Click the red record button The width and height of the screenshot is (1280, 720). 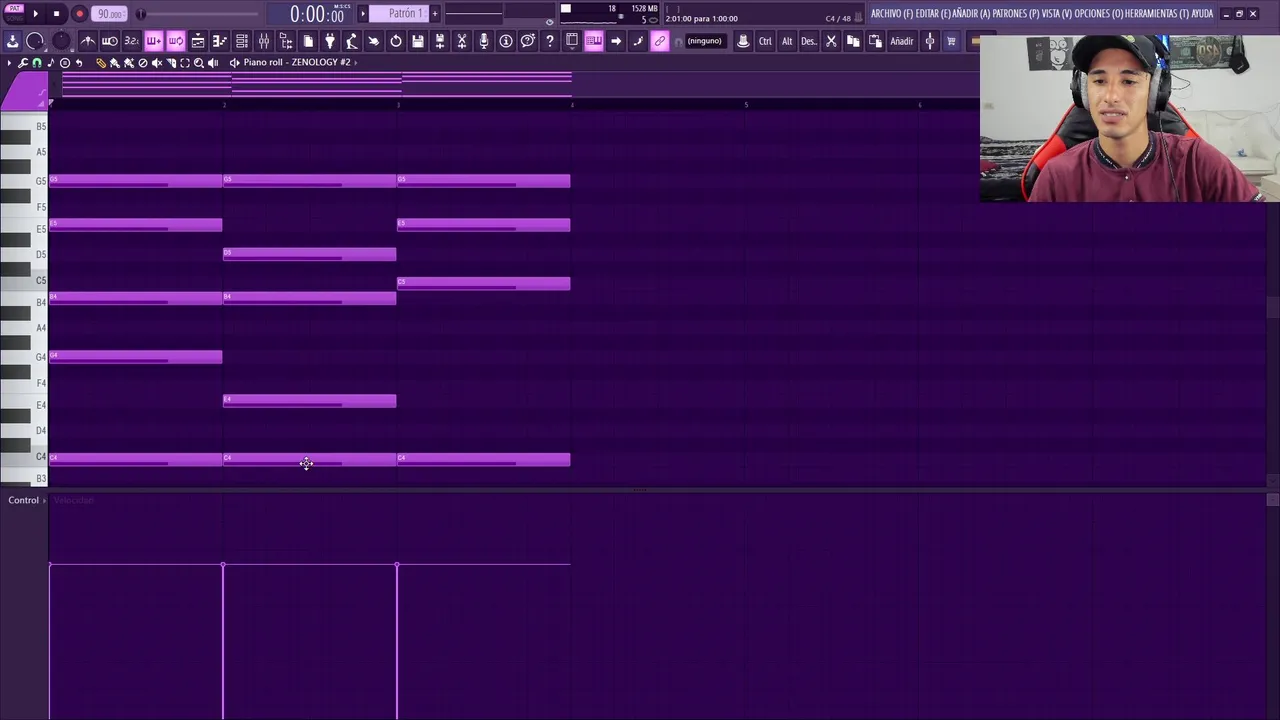click(x=79, y=14)
